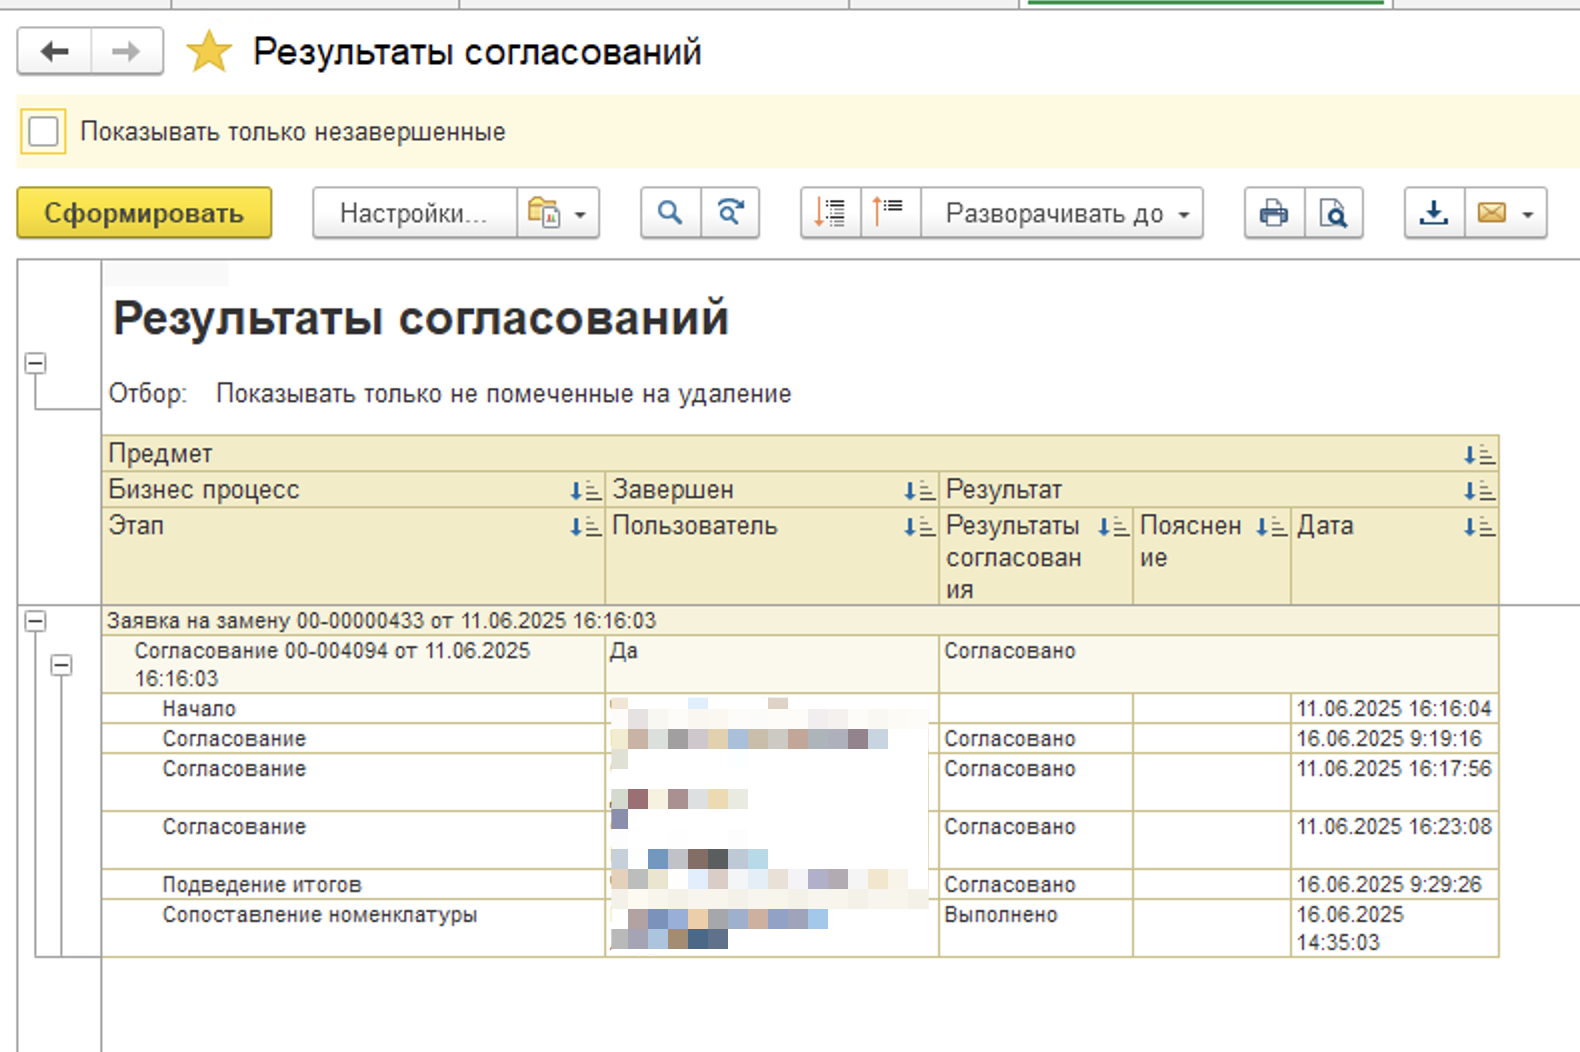Viewport: 1580px width, 1052px height.
Task: Enable 'Показывать только незавершенные' checkbox
Action: (x=43, y=131)
